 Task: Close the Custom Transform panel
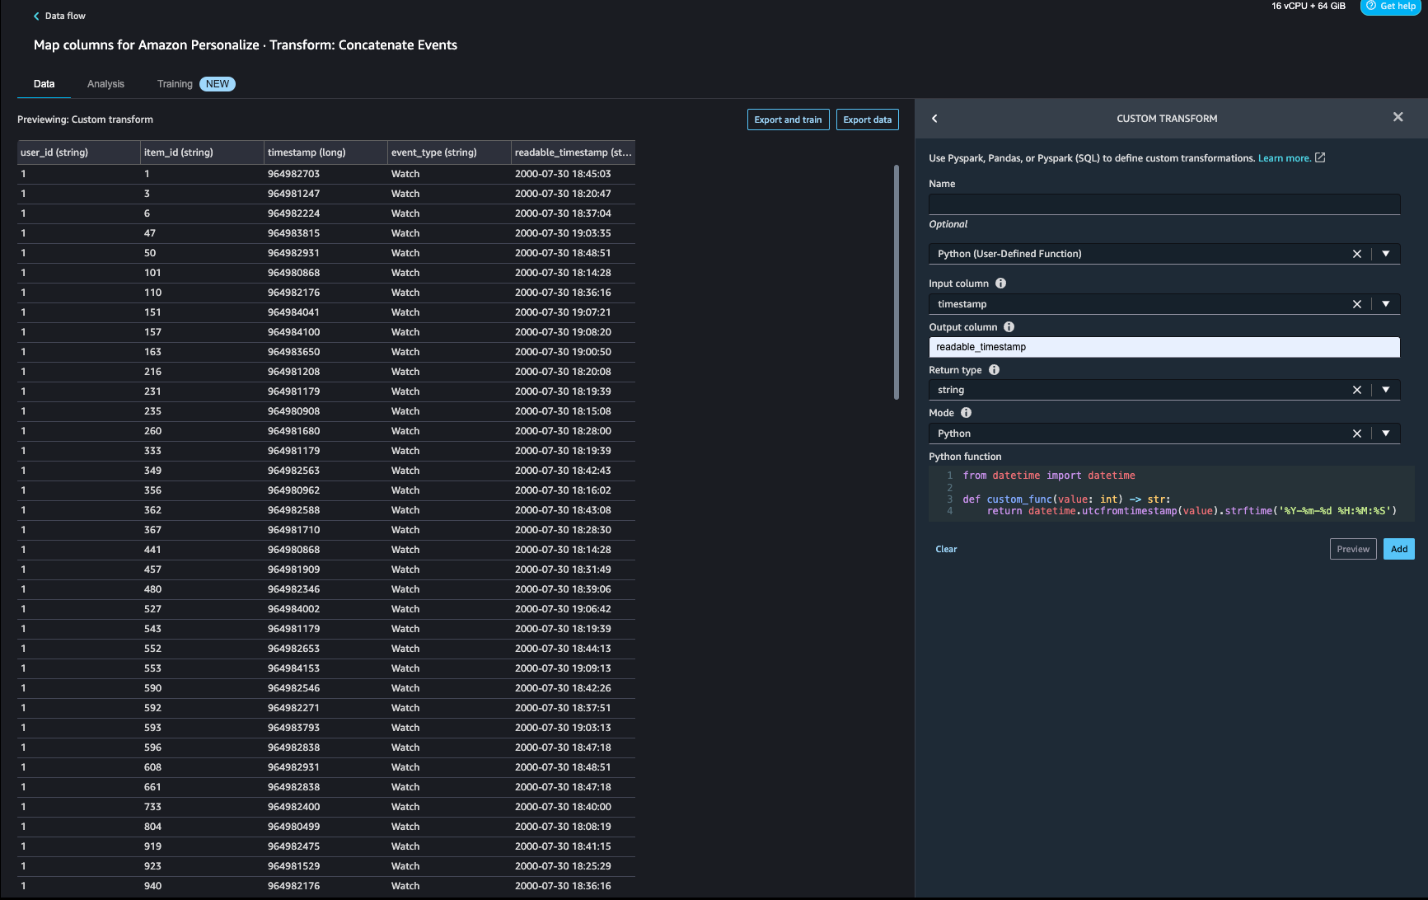pos(1398,117)
